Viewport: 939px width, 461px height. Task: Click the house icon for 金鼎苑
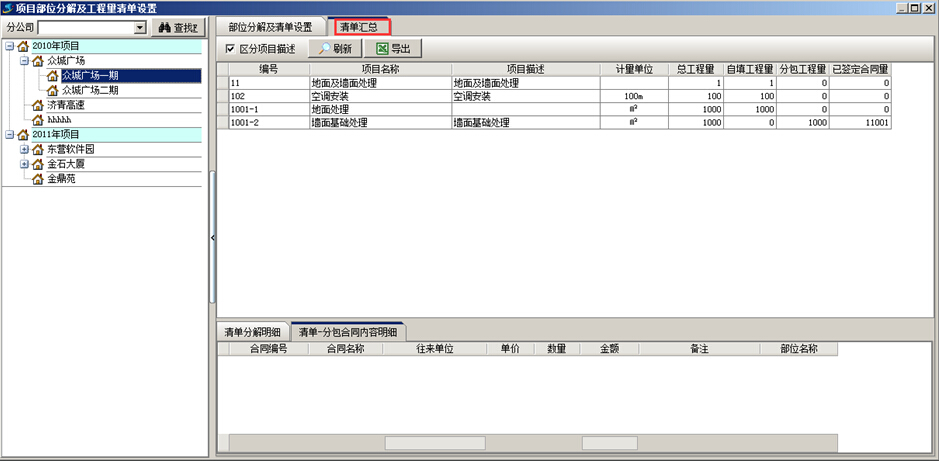(x=38, y=179)
